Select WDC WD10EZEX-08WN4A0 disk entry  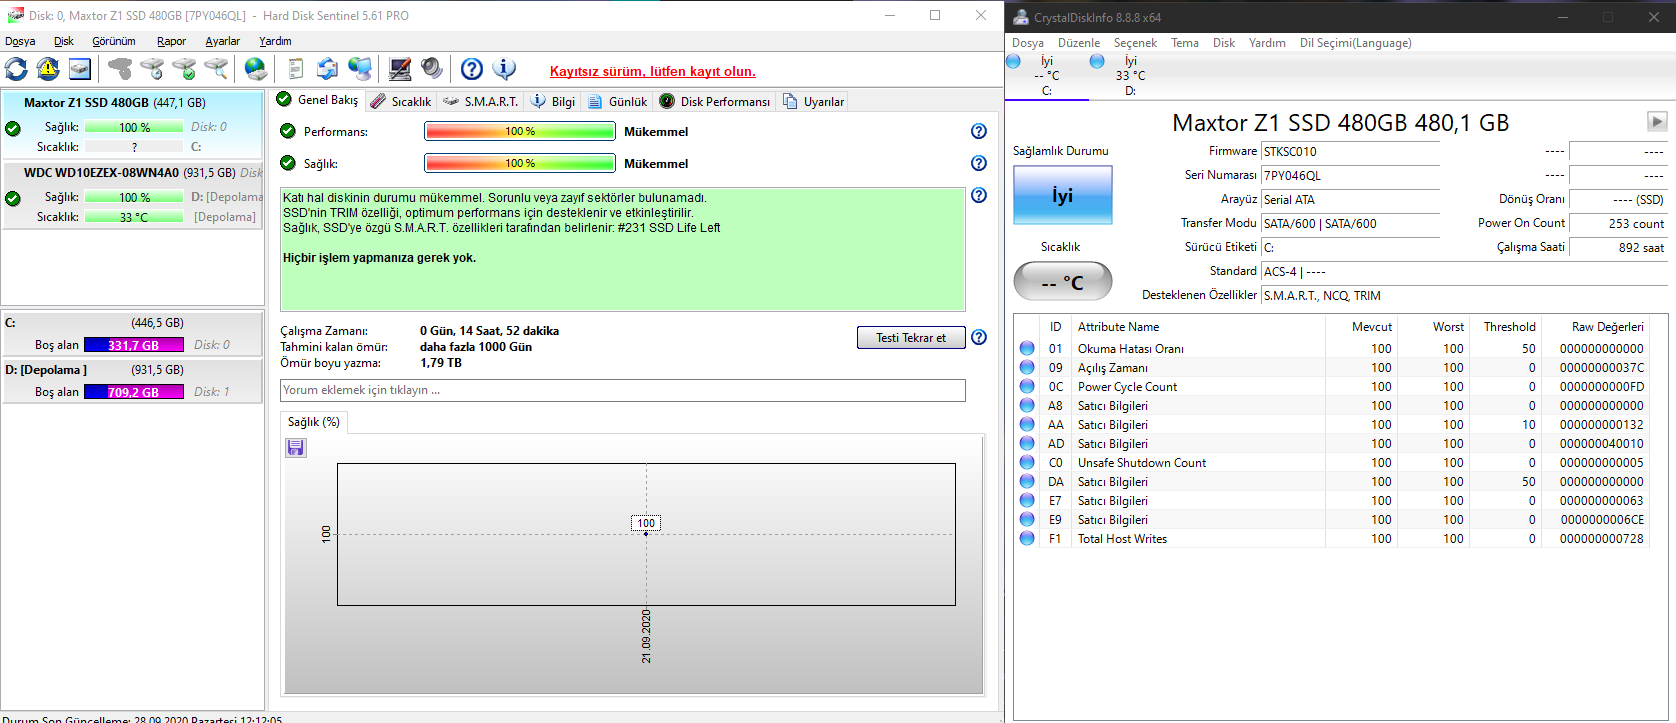(132, 194)
